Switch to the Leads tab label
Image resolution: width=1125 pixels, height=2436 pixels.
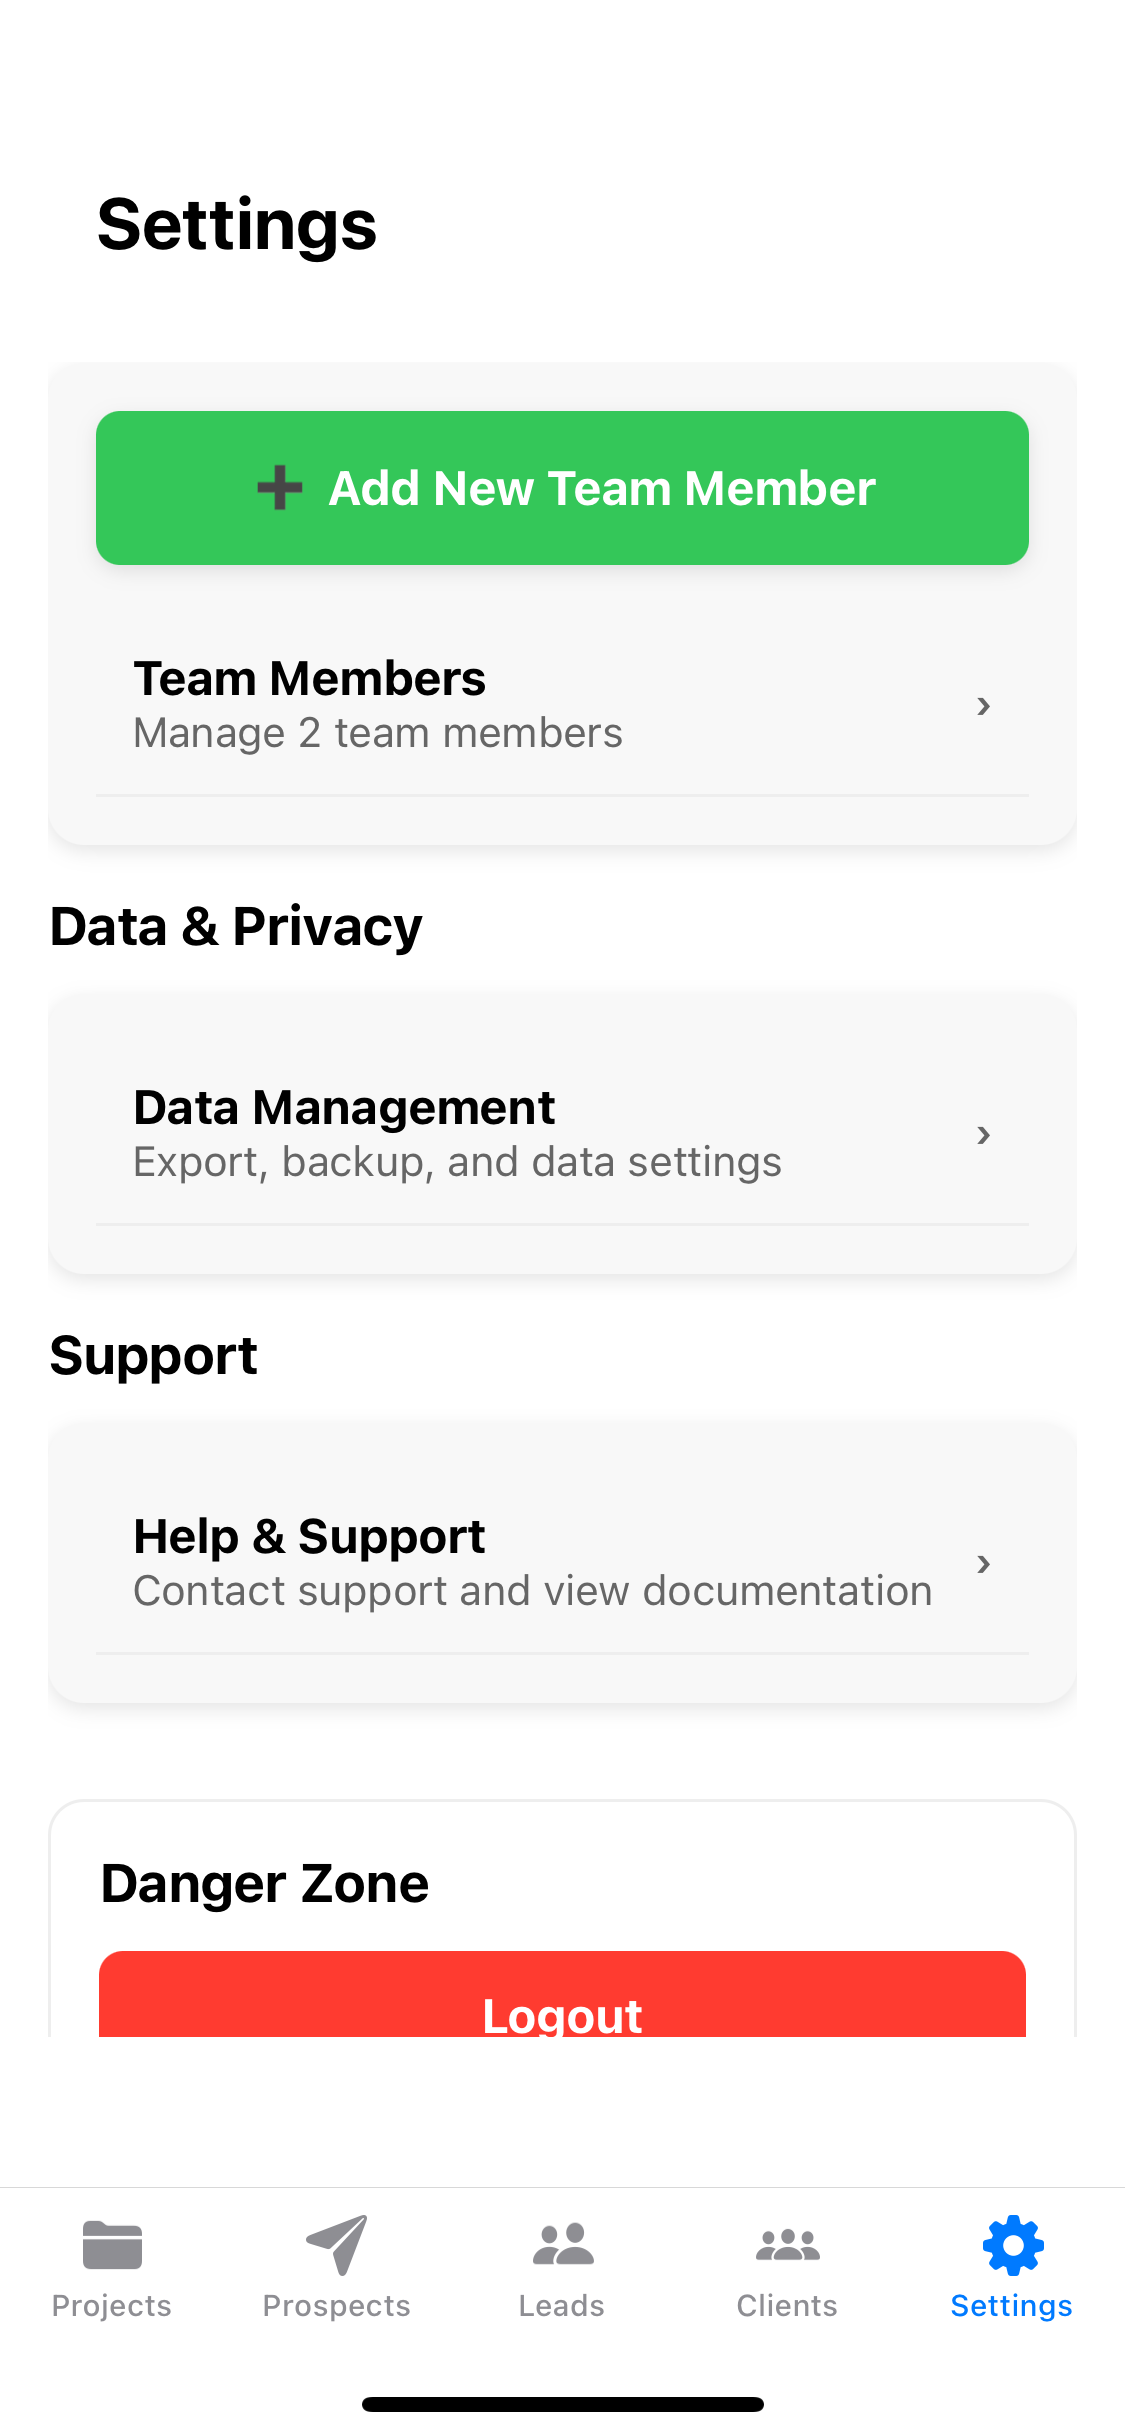coord(562,2306)
